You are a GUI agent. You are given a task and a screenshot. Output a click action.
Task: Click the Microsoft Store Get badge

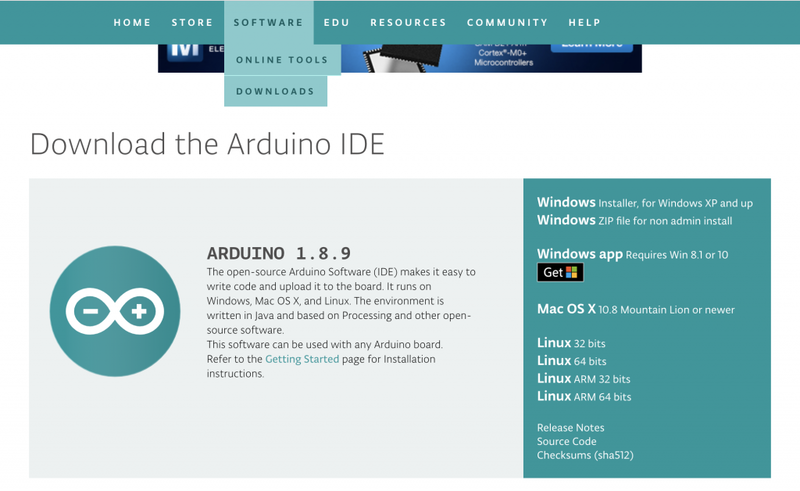(x=560, y=273)
